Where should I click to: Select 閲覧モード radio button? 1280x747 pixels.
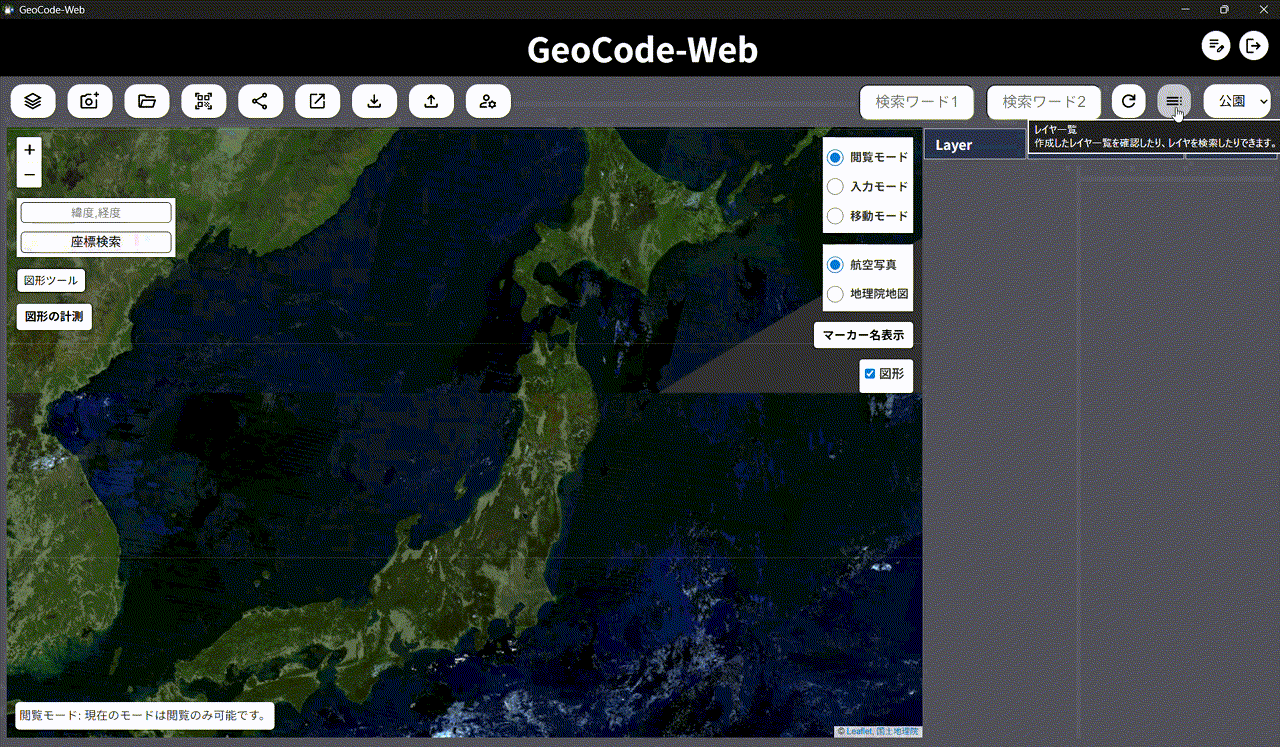point(836,157)
